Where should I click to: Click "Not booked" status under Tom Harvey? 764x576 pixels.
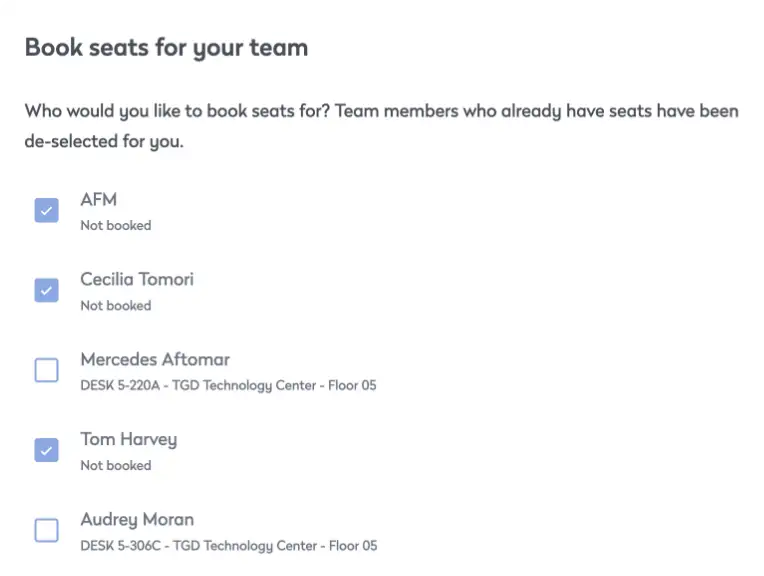(116, 466)
